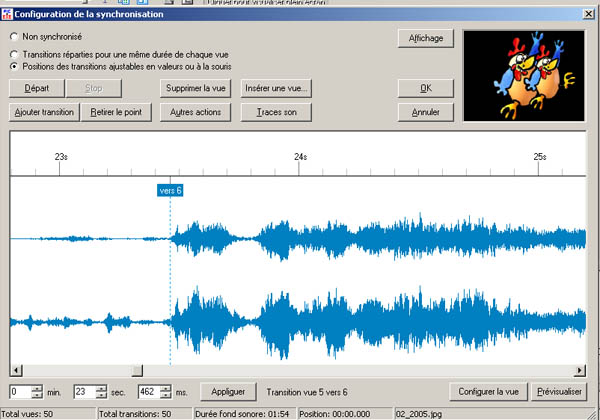Image resolution: width=600 pixels, height=420 pixels.
Task: Click the 24s tick on the time ruler
Action: [x=299, y=169]
